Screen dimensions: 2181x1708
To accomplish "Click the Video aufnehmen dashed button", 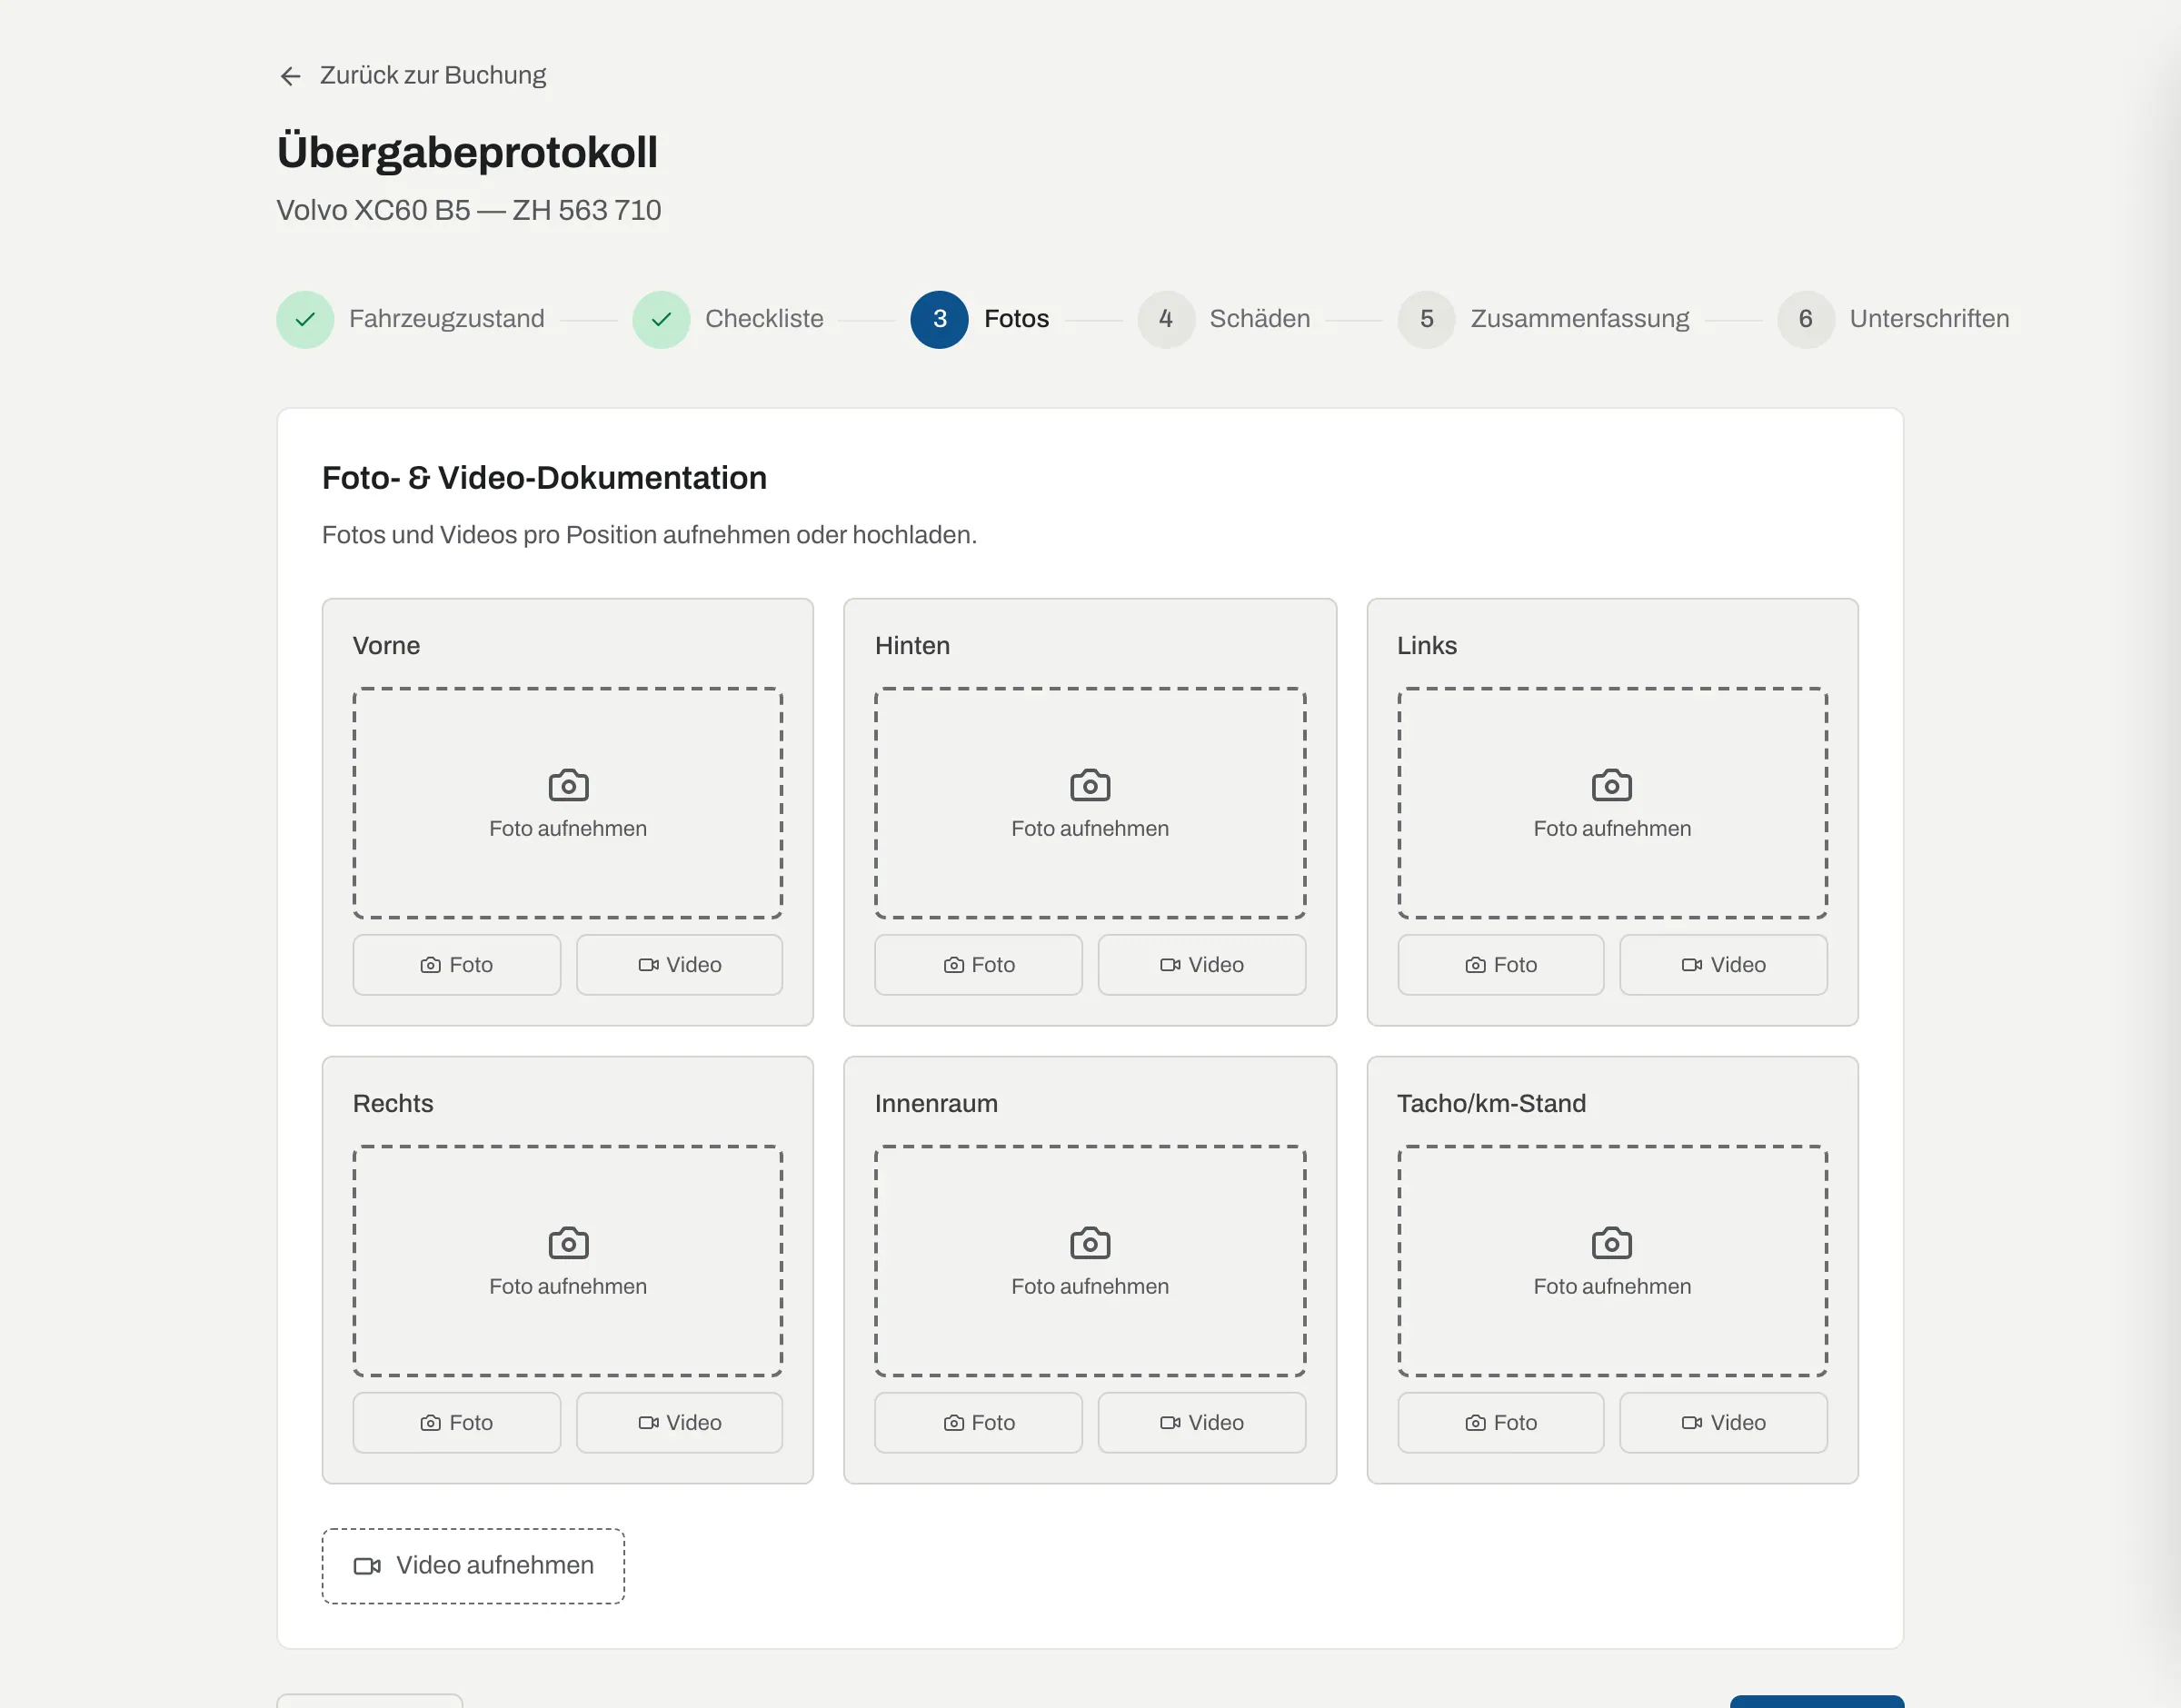I will 473,1566.
